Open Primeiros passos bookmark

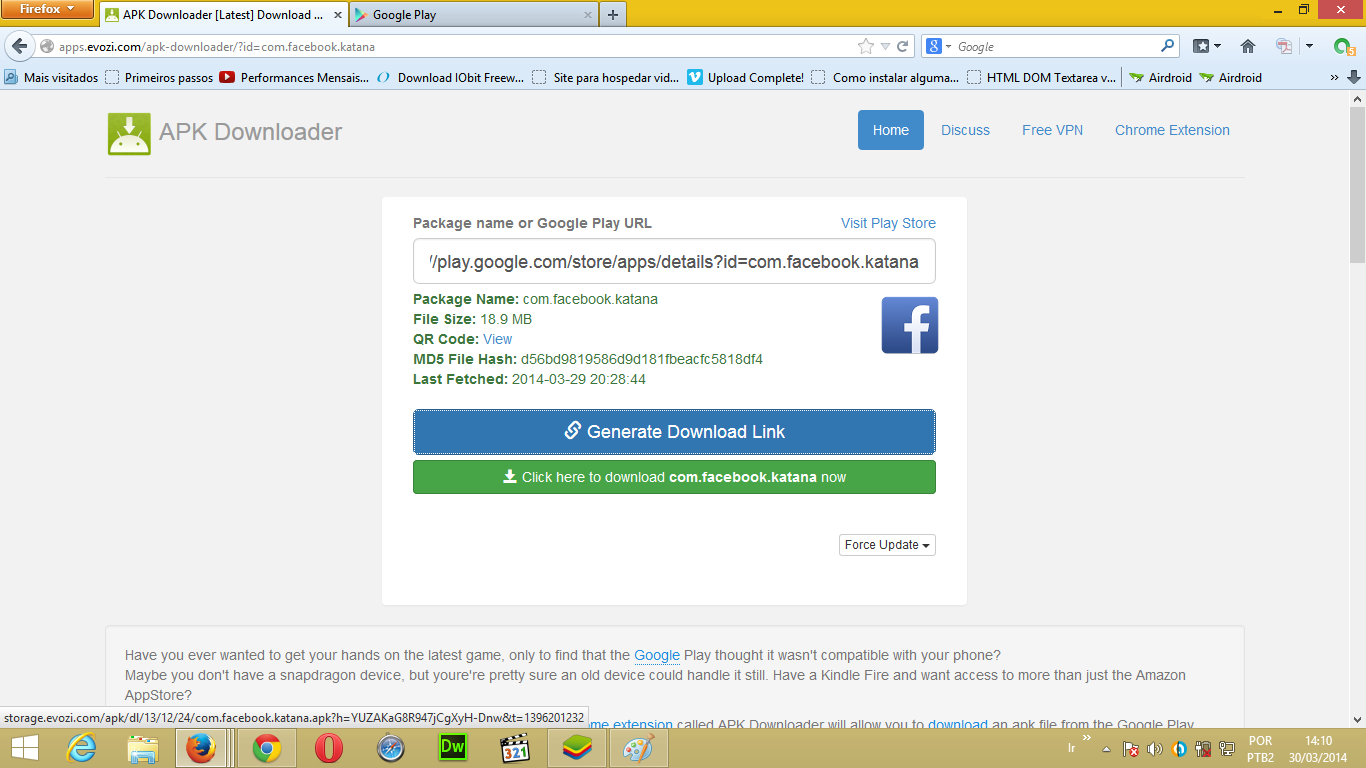[x=159, y=77]
